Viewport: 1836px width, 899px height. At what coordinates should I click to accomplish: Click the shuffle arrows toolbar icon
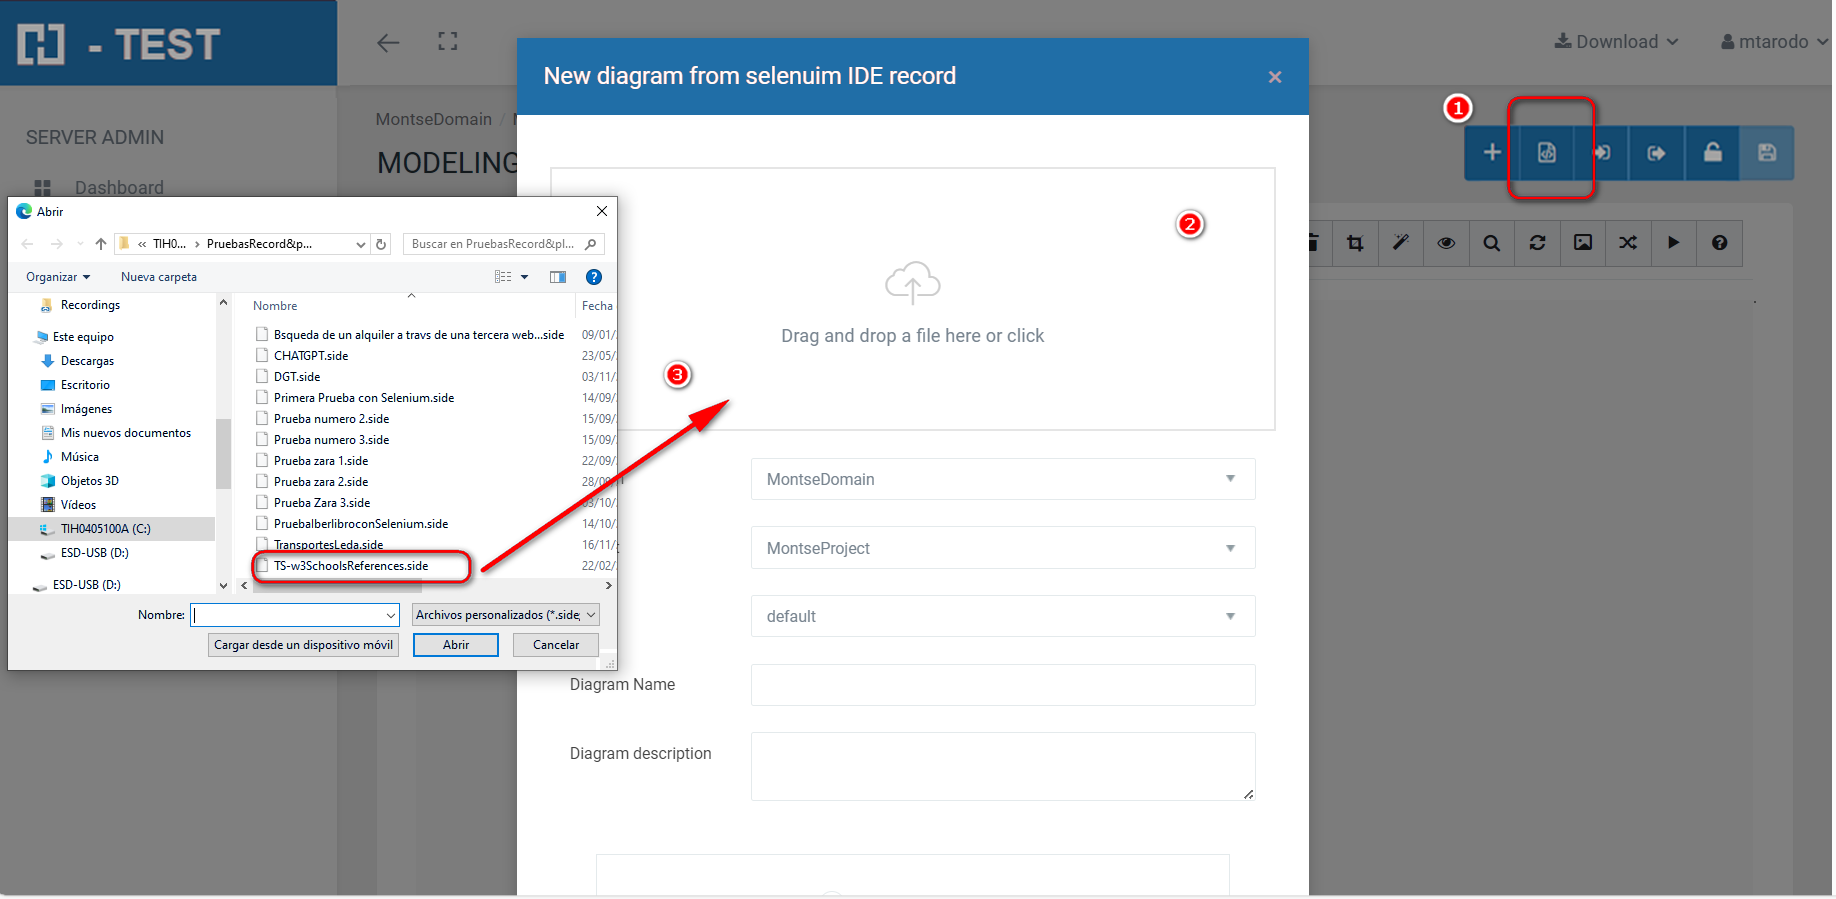[x=1628, y=243]
